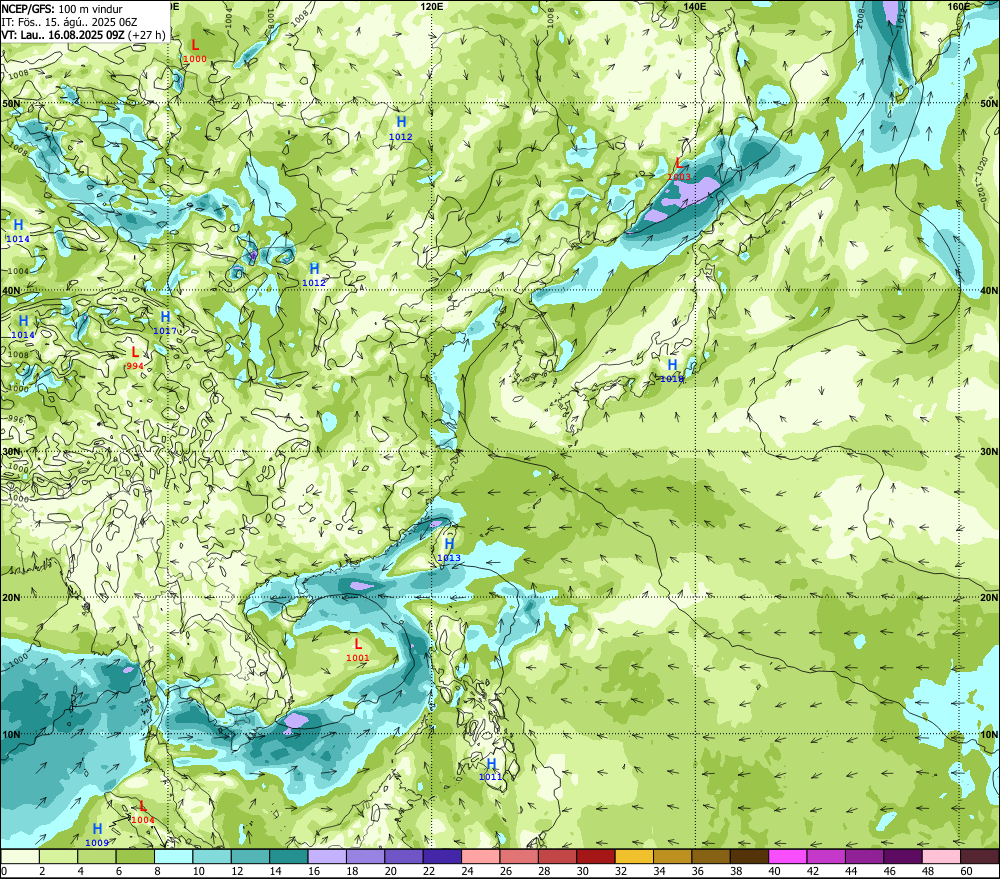Click the high pressure marker labeled 1011
This screenshot has height=879, width=1000.
coord(491,769)
